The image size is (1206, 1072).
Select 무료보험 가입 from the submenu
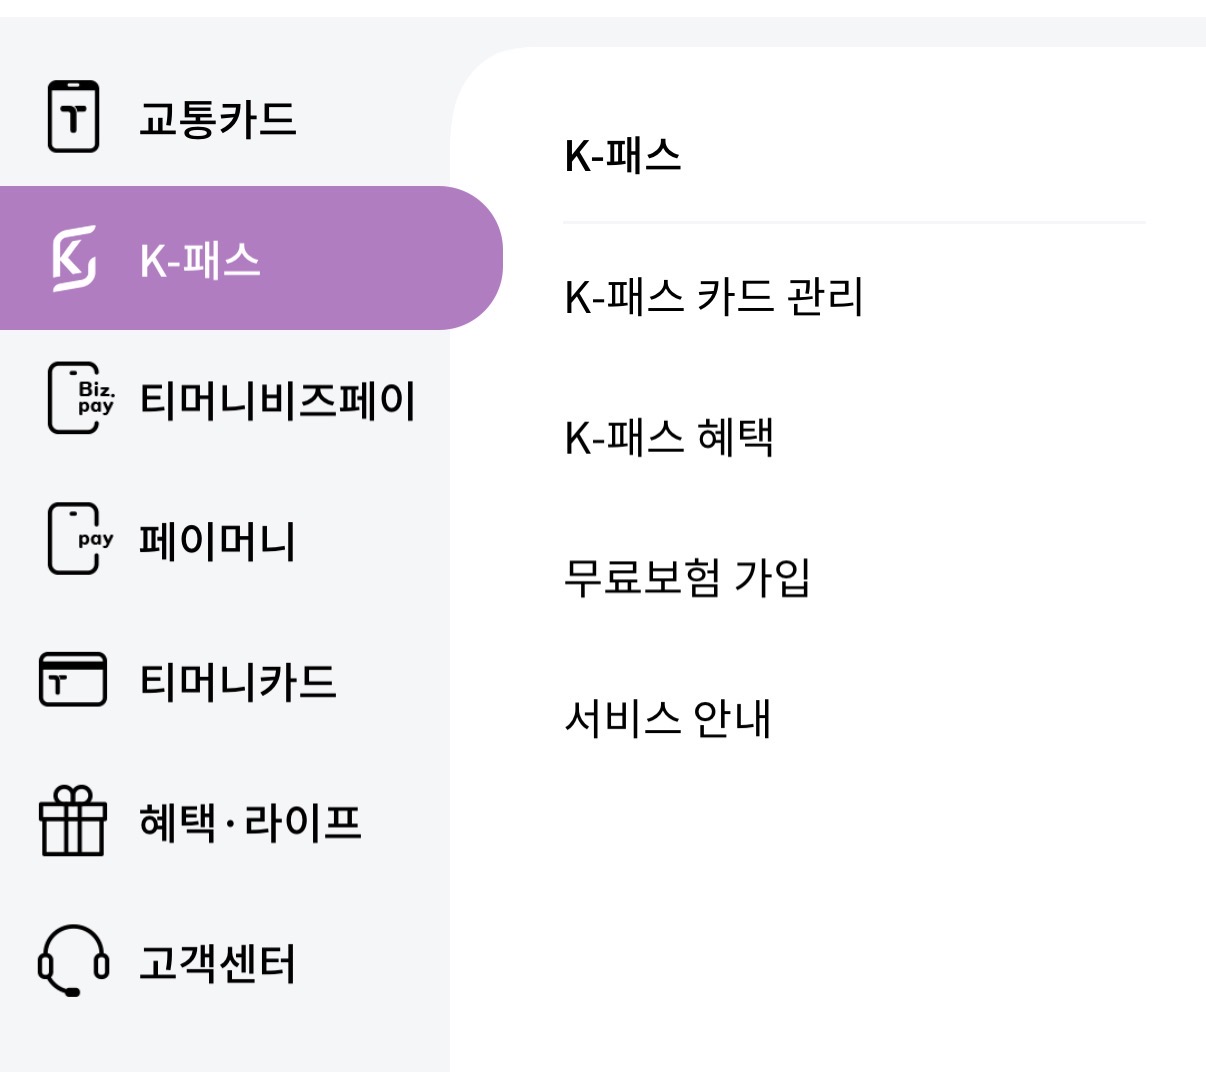pos(686,578)
